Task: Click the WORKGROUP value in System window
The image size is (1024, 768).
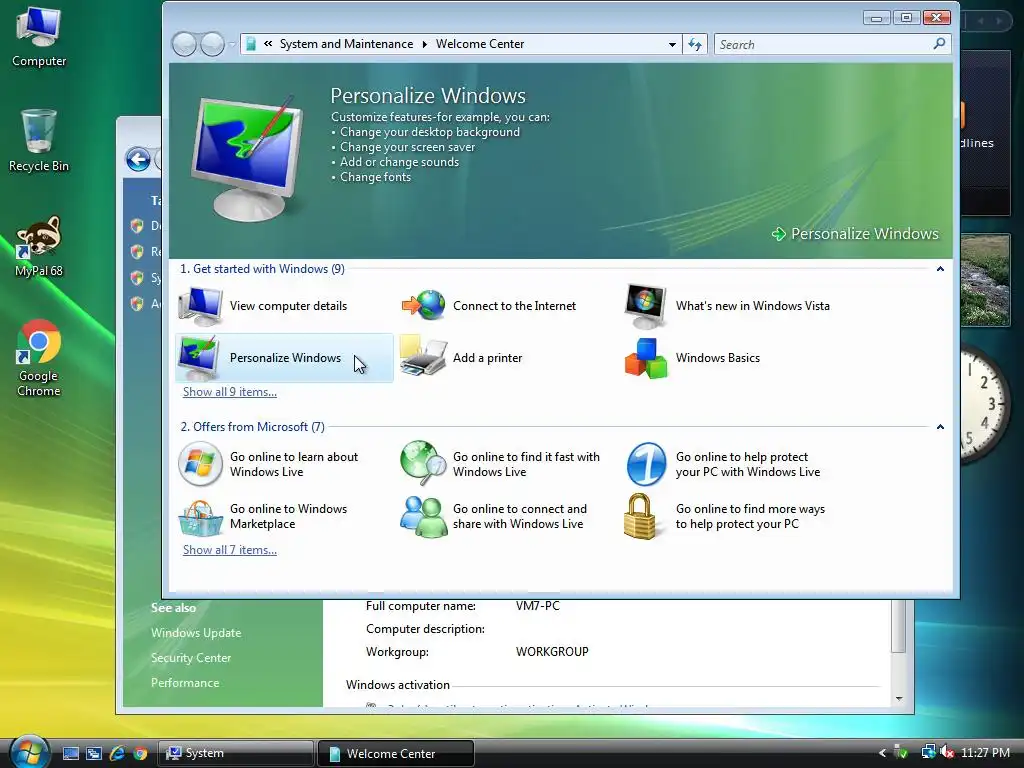Action: 552,652
